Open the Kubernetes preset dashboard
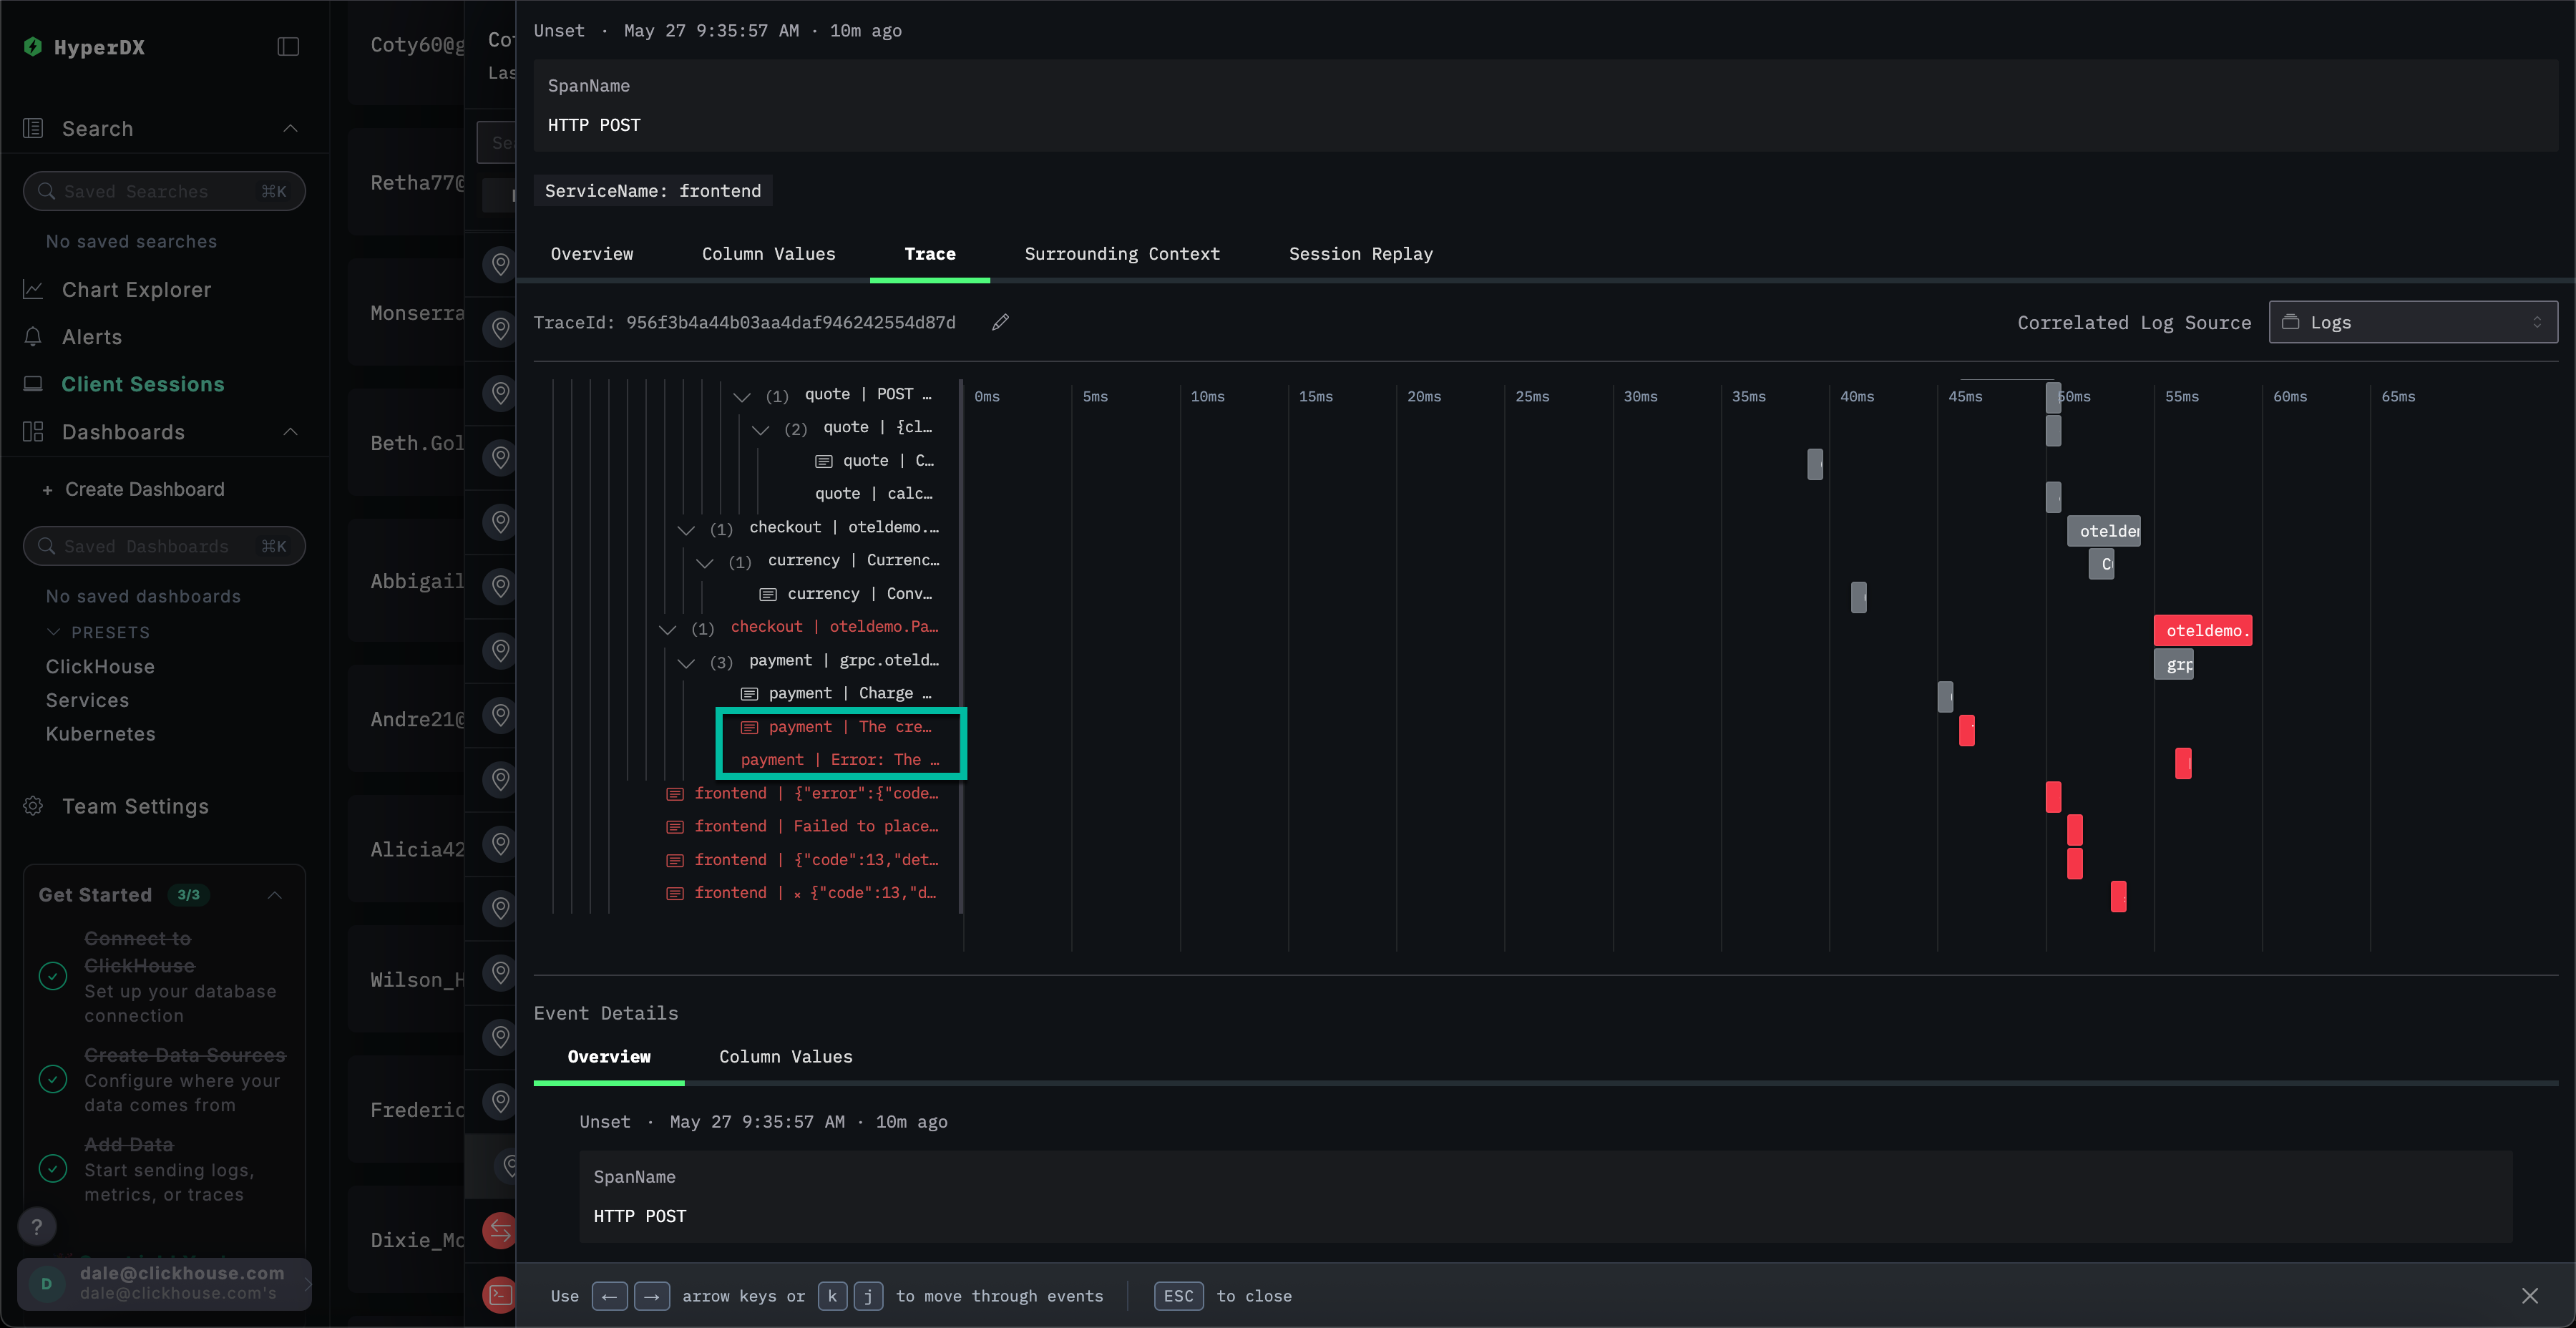 [x=100, y=734]
